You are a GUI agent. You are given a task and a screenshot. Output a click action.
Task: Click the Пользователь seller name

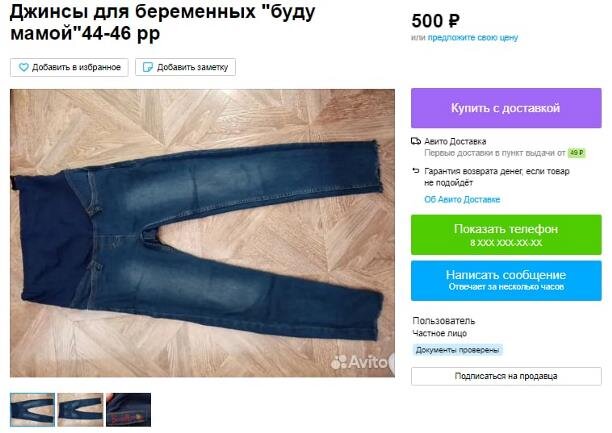click(444, 321)
